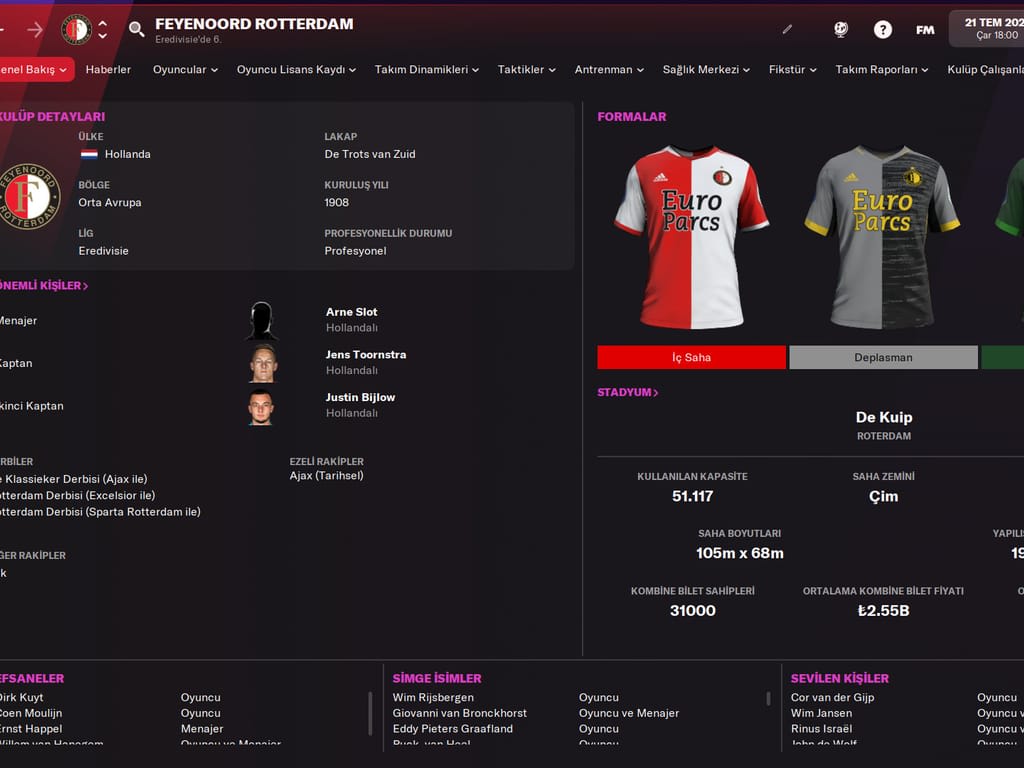This screenshot has width=1024, height=768.
Task: Expand Takım Raporları dropdown
Action: point(882,69)
